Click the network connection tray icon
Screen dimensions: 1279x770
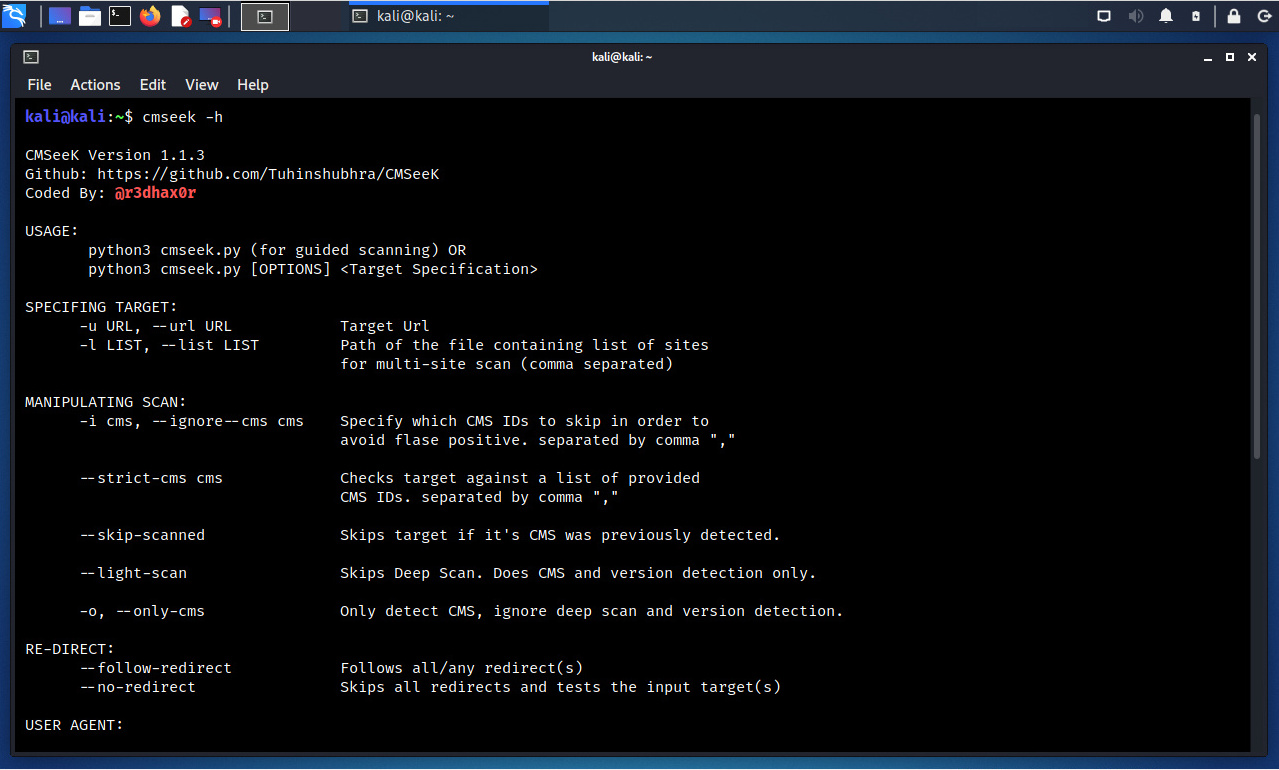[1104, 16]
